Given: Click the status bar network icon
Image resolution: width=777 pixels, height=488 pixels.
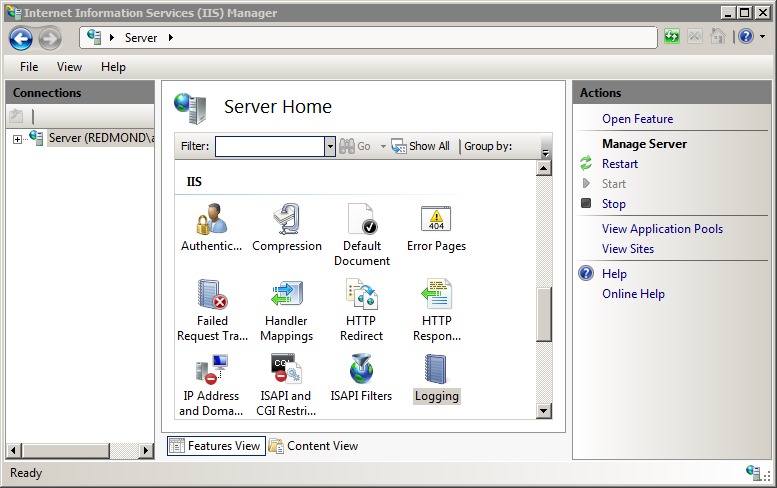Looking at the screenshot, I should point(754,473).
